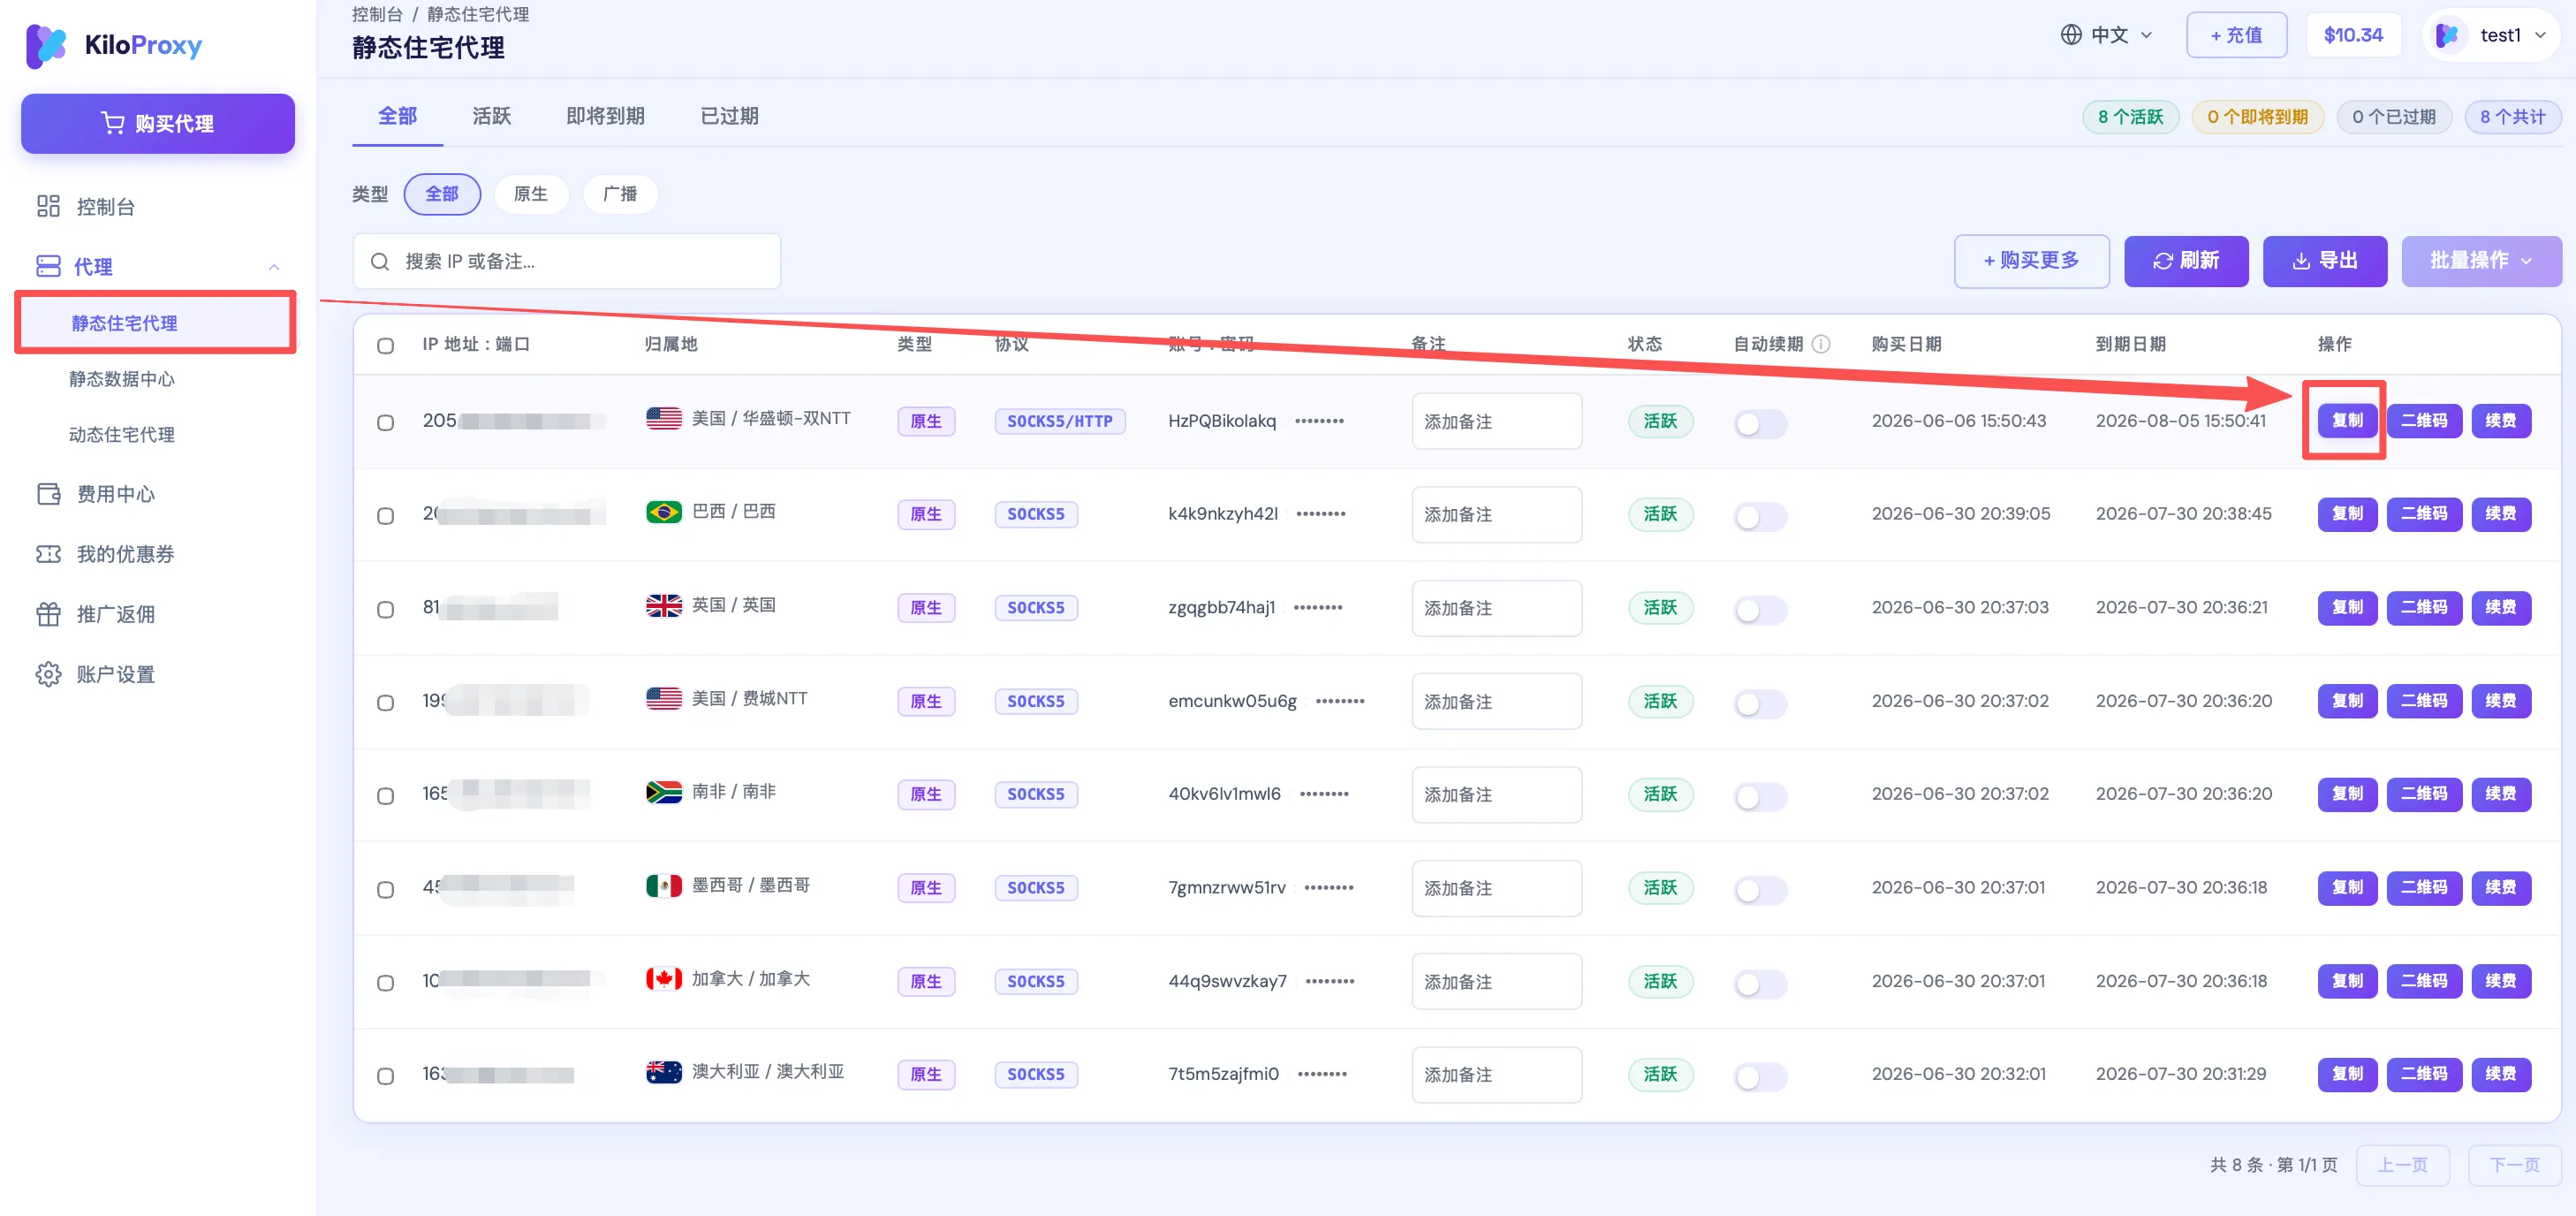The image size is (2576, 1216).
Task: Click the + 购买更多 button
Action: (2031, 261)
